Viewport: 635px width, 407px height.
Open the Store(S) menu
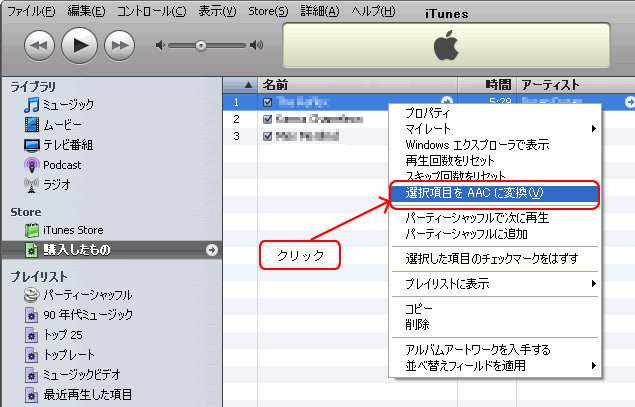tap(268, 11)
